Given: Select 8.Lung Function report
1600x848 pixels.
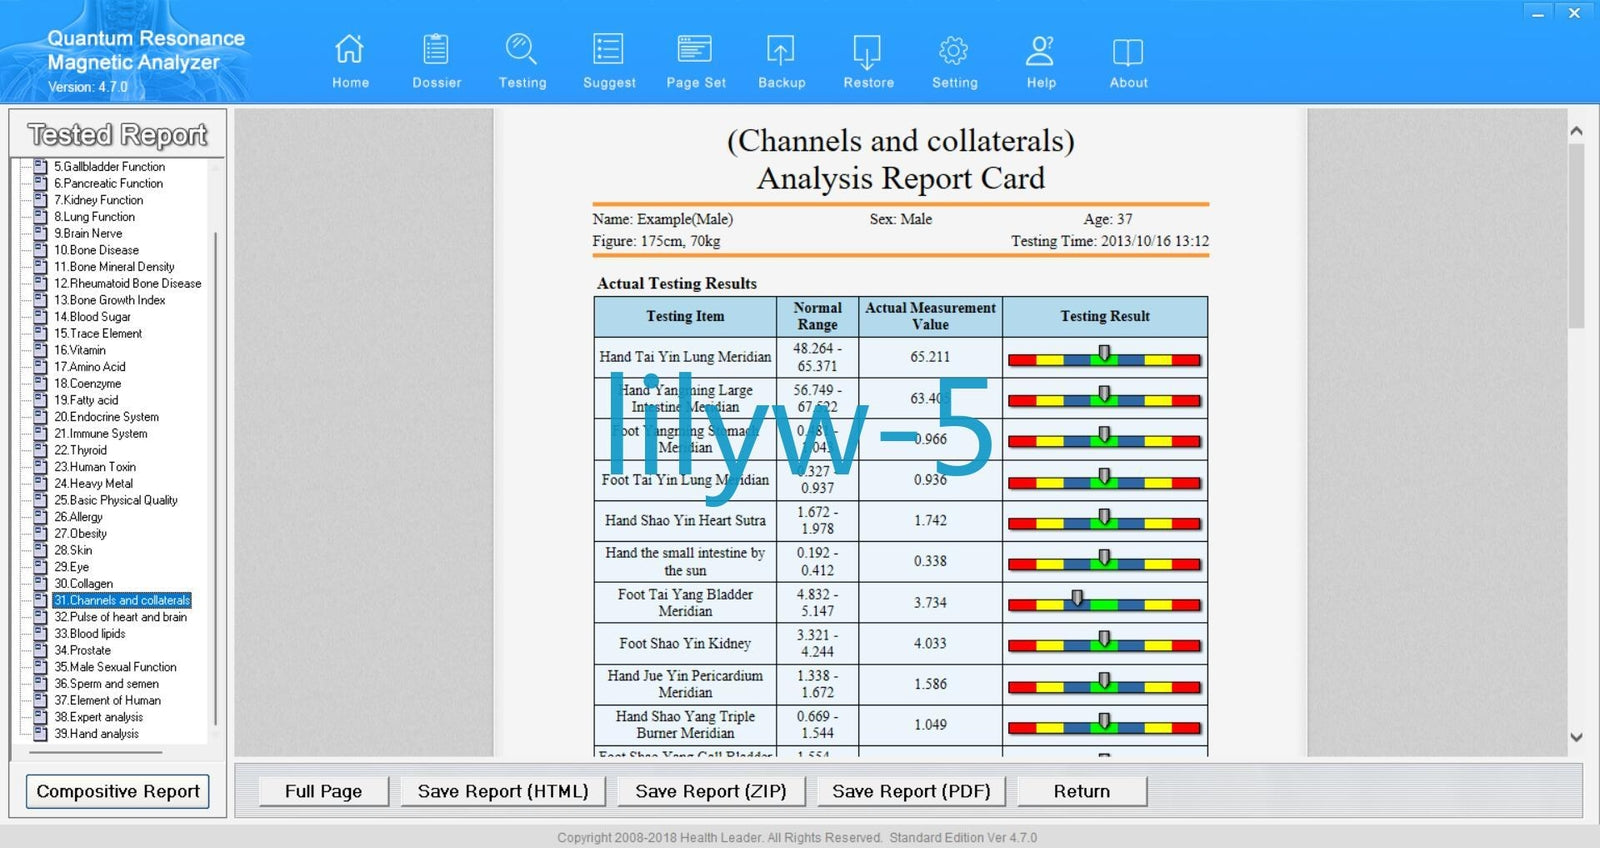Looking at the screenshot, I should coord(94,217).
